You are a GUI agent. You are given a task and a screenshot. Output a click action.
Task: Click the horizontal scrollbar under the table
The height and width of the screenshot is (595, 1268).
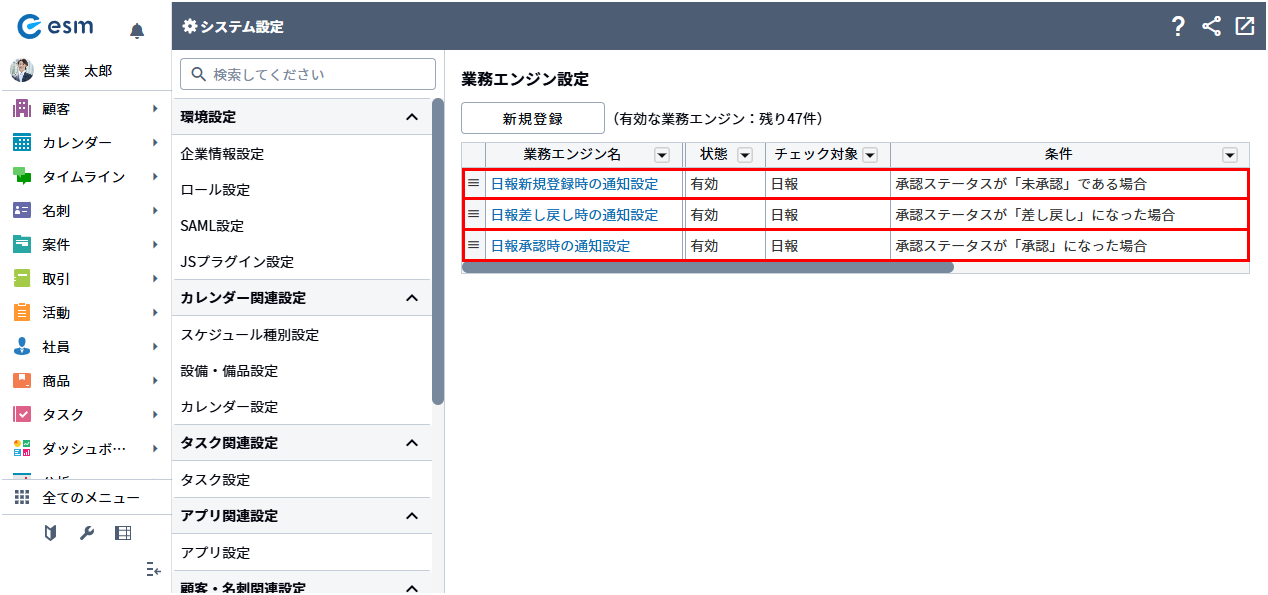707,268
